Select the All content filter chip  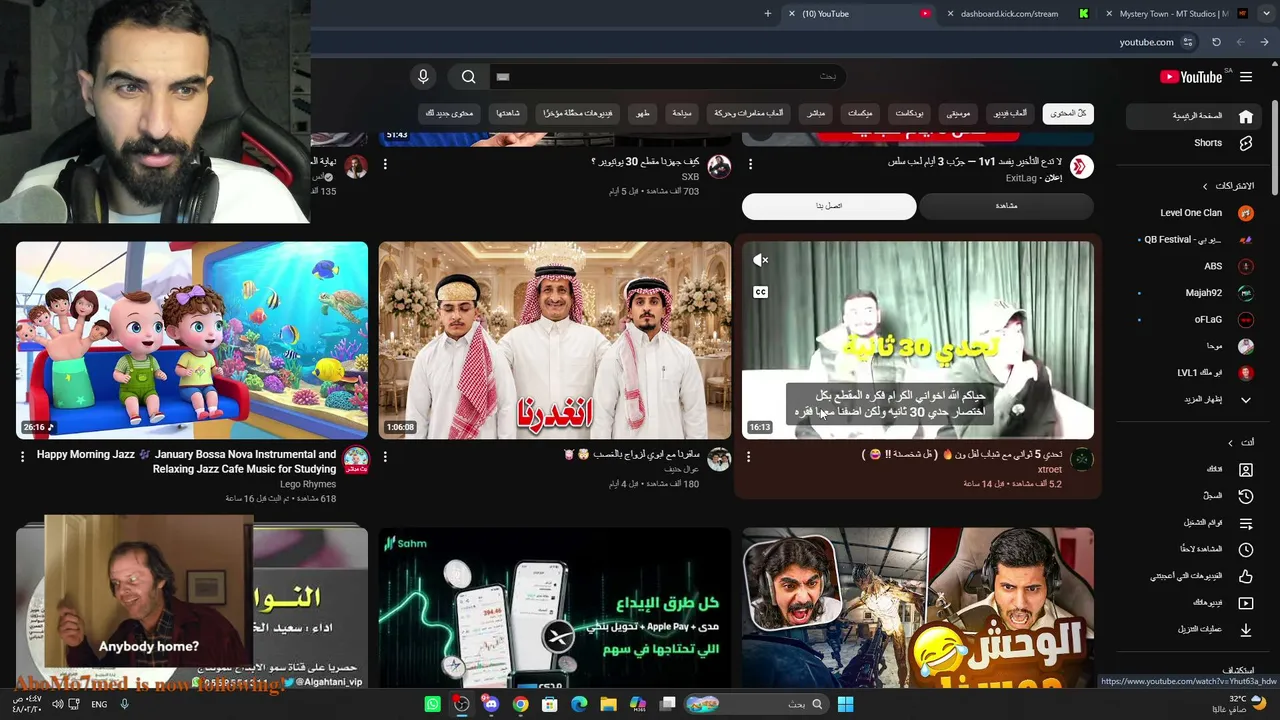coord(1068,114)
